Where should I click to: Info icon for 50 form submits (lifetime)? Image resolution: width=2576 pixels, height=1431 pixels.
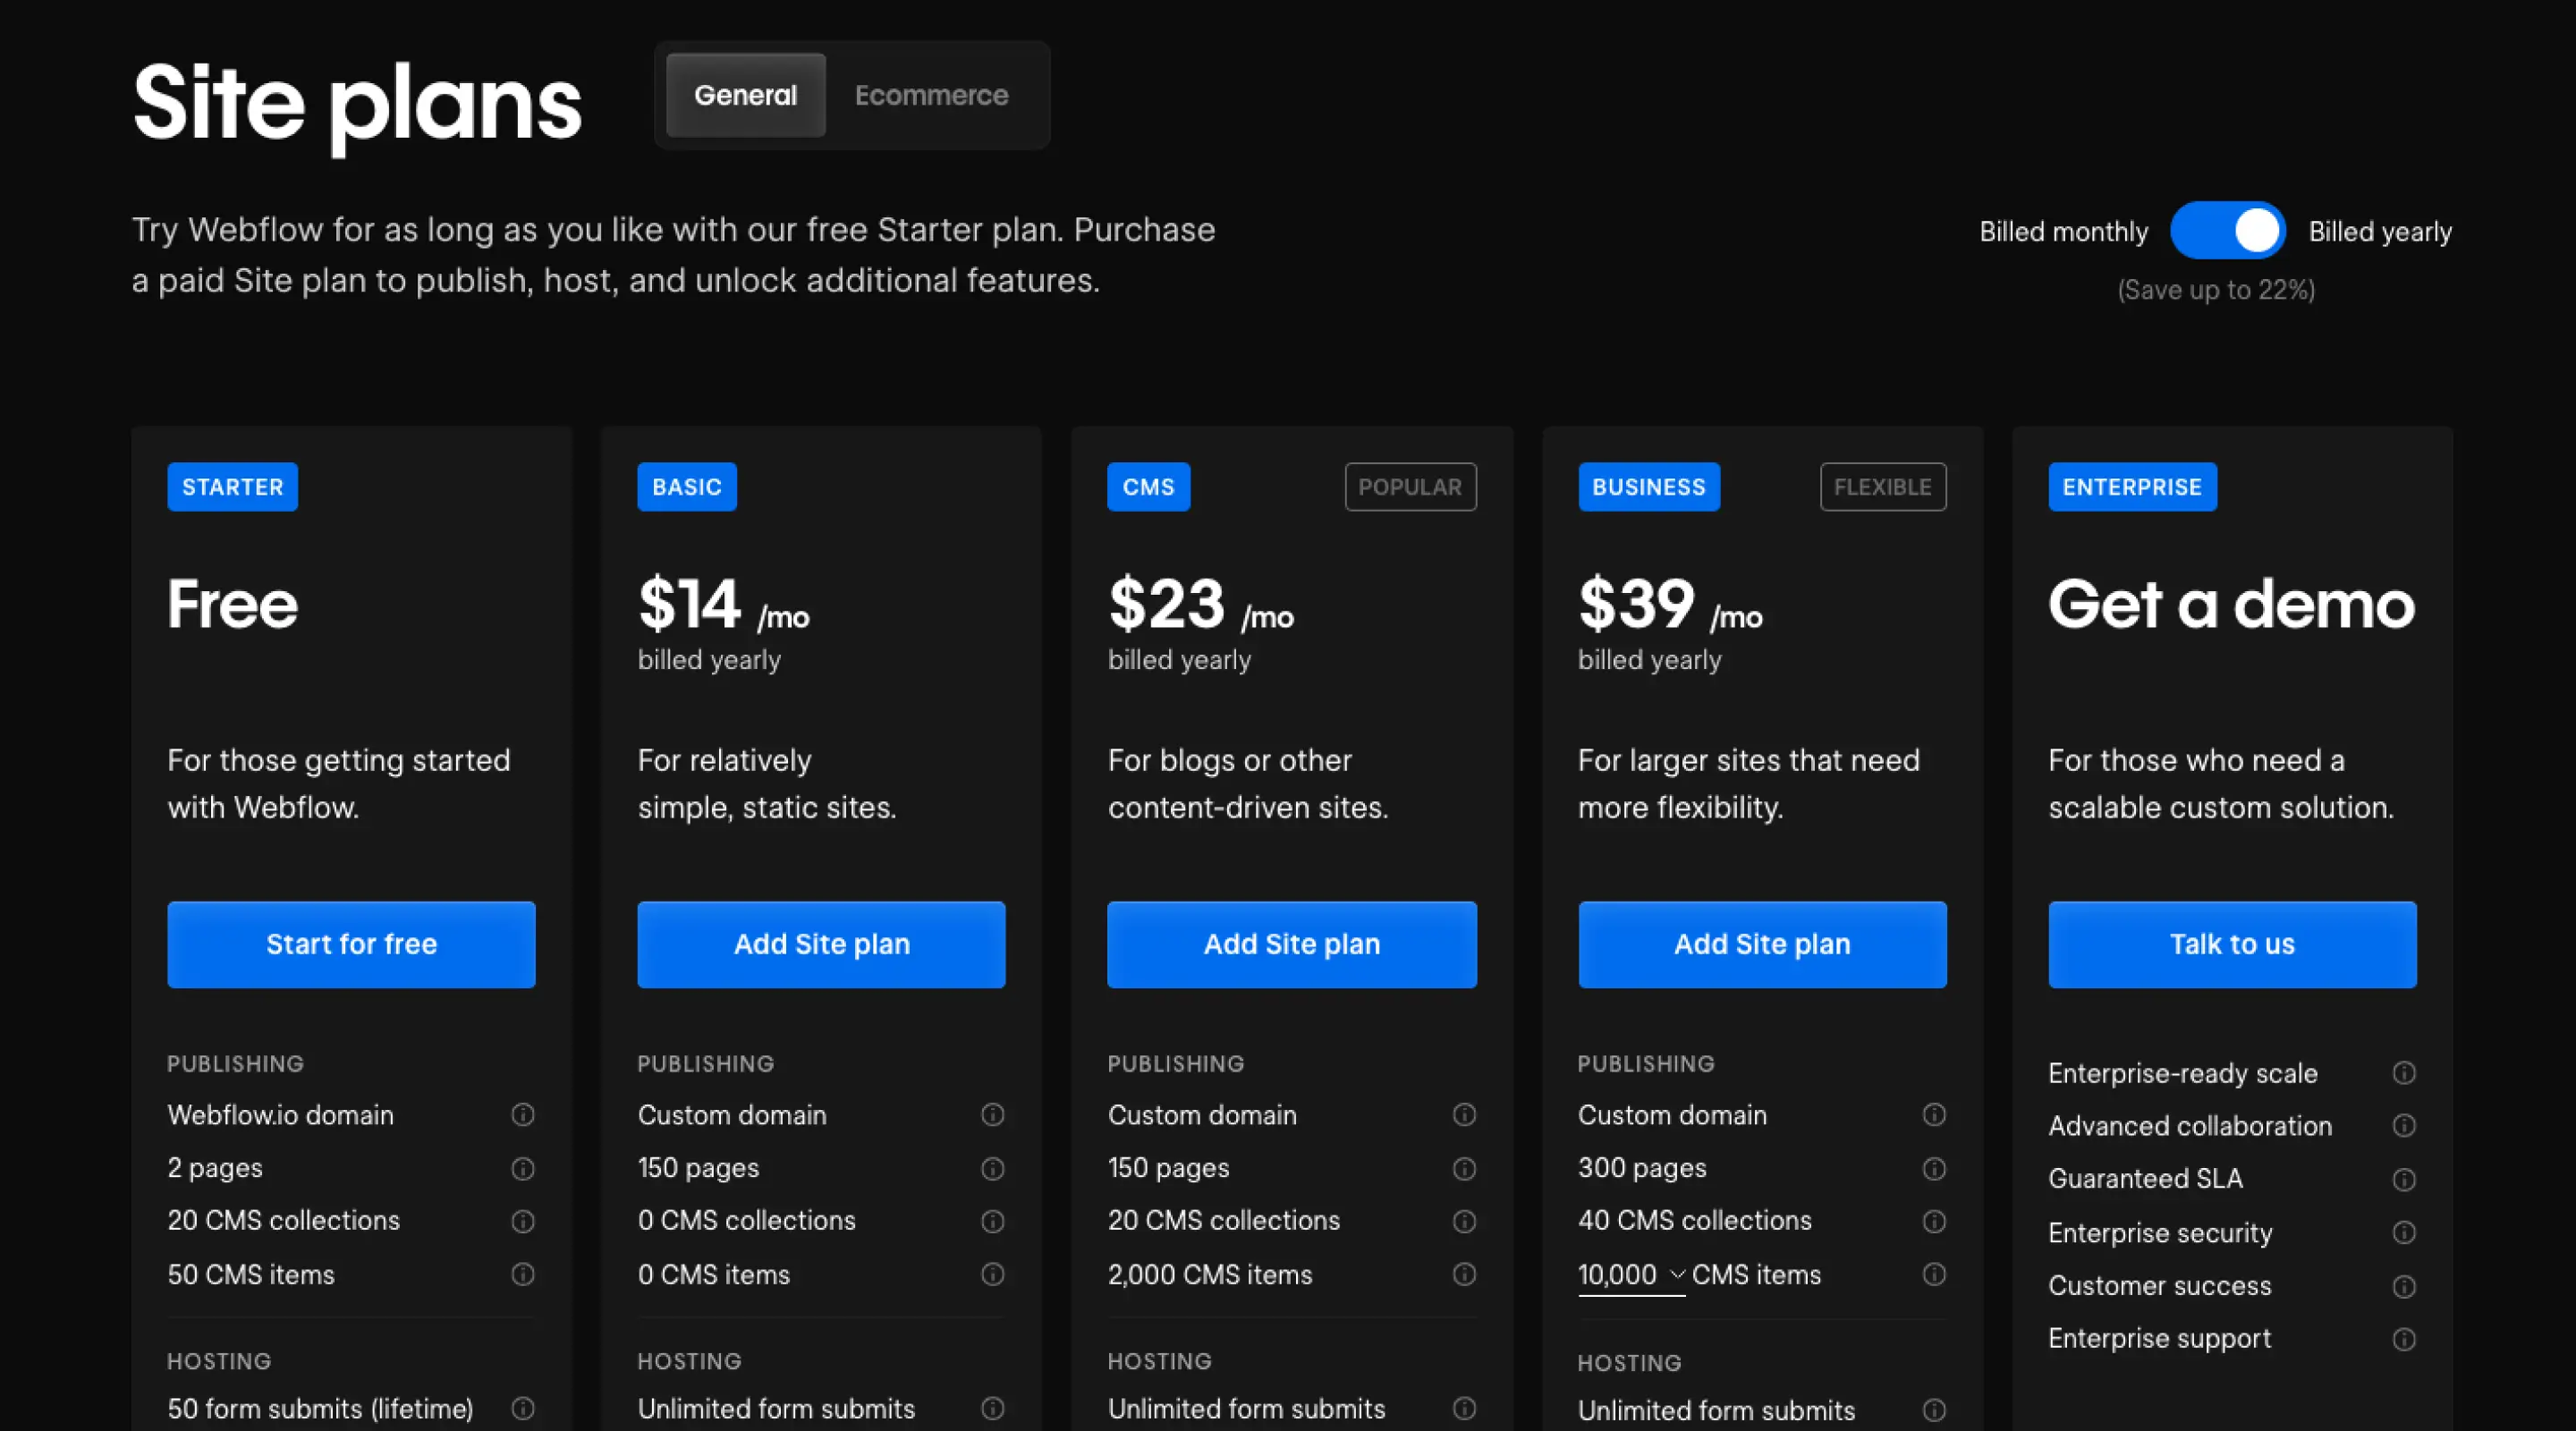[x=523, y=1408]
